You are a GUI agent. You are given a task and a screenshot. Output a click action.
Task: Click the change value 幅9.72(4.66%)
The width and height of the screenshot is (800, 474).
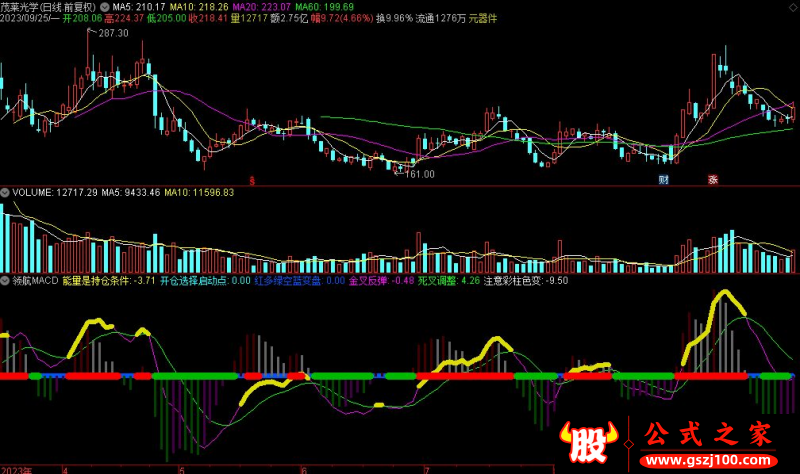pyautogui.click(x=342, y=19)
